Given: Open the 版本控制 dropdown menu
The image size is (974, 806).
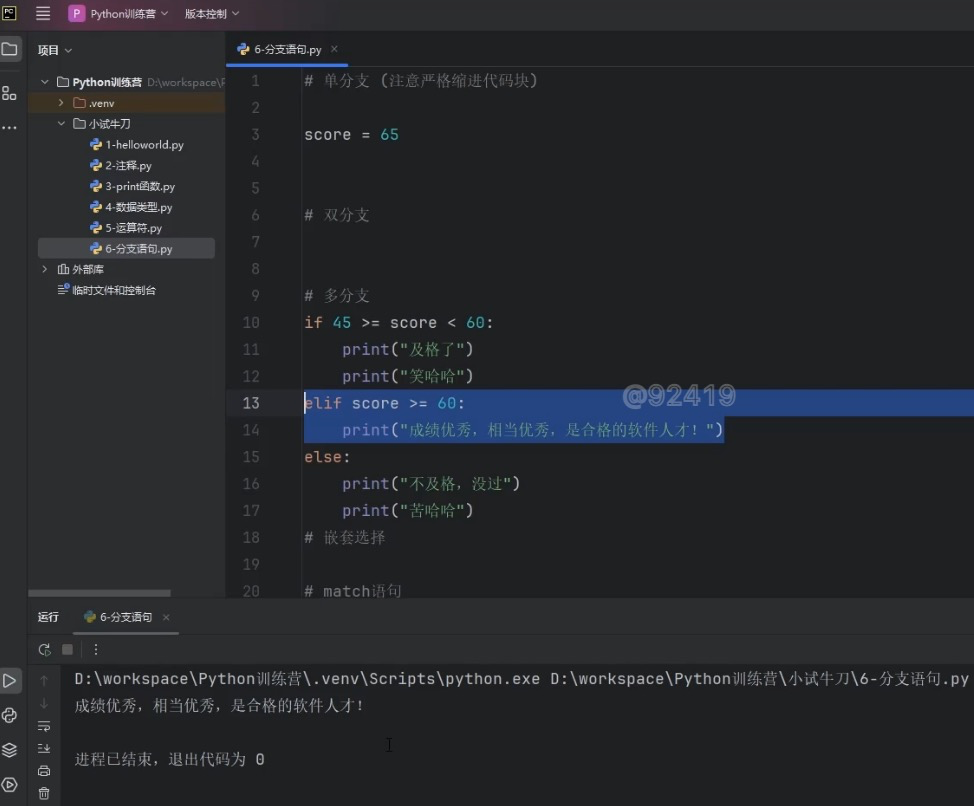Looking at the screenshot, I should 212,14.
